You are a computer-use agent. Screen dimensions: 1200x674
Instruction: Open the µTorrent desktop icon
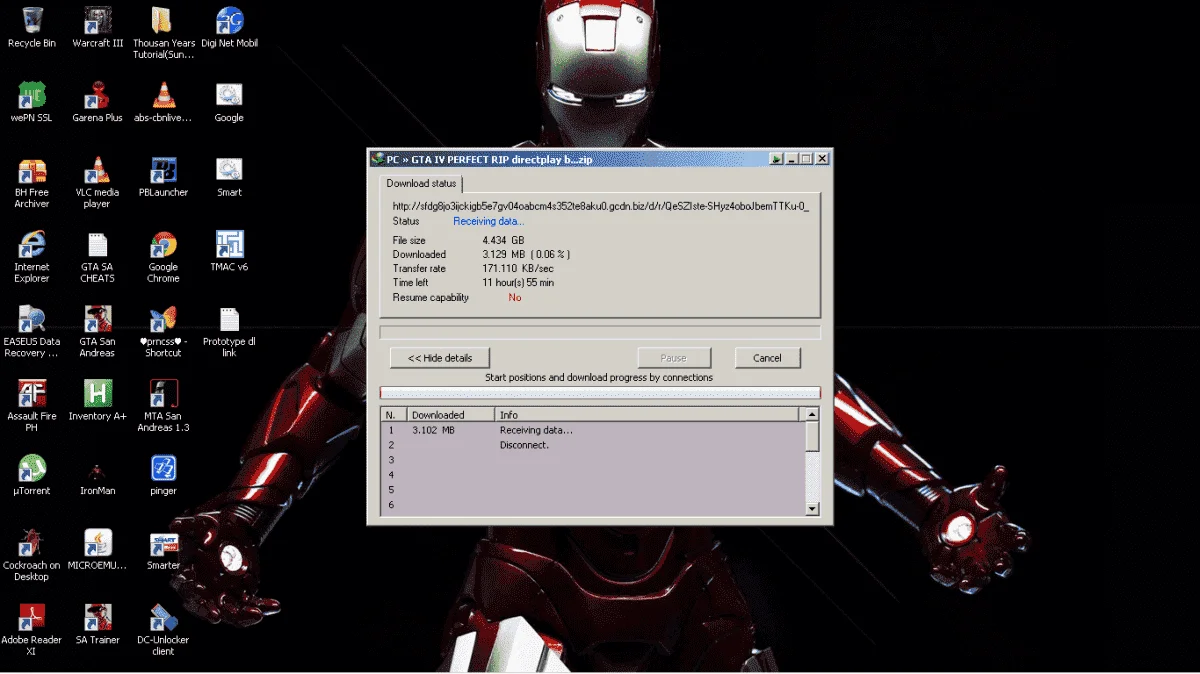pos(32,474)
